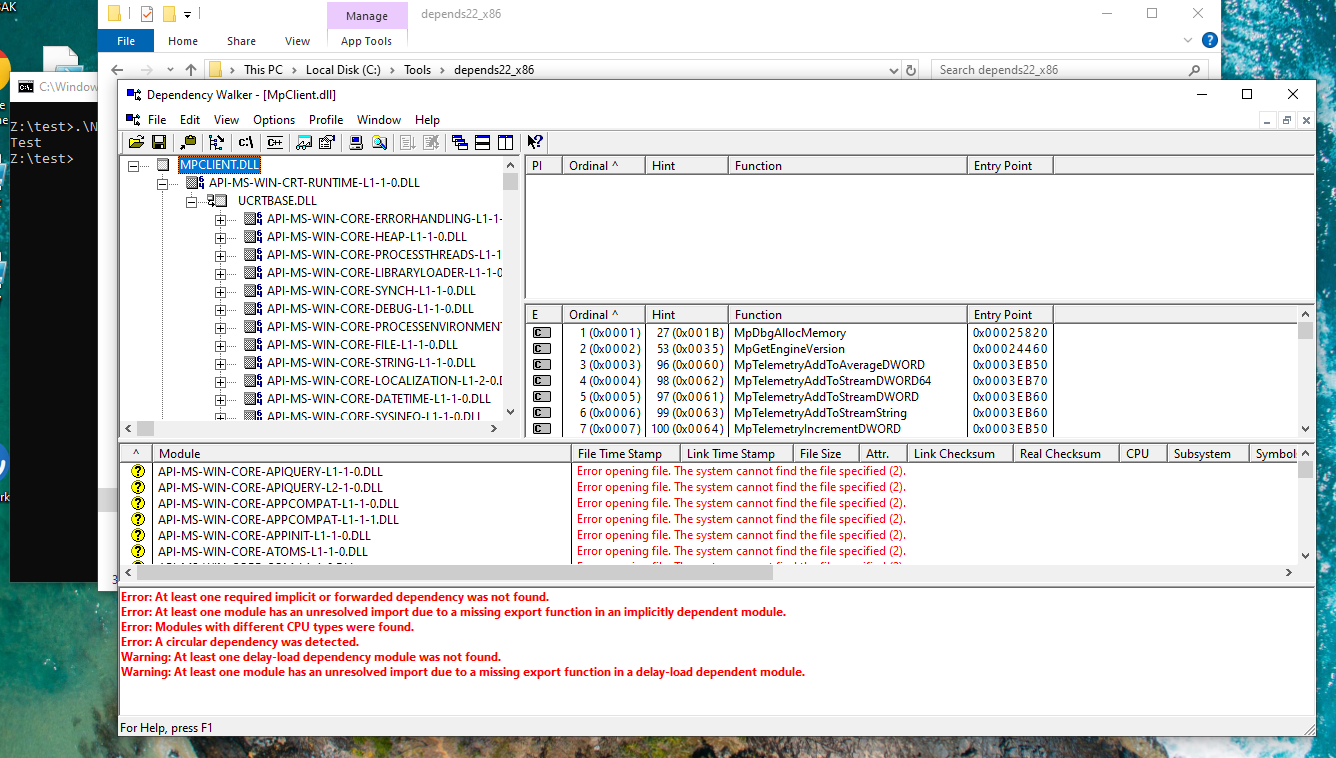
Task: Click the Tile Vertically toolbar icon
Action: (505, 142)
